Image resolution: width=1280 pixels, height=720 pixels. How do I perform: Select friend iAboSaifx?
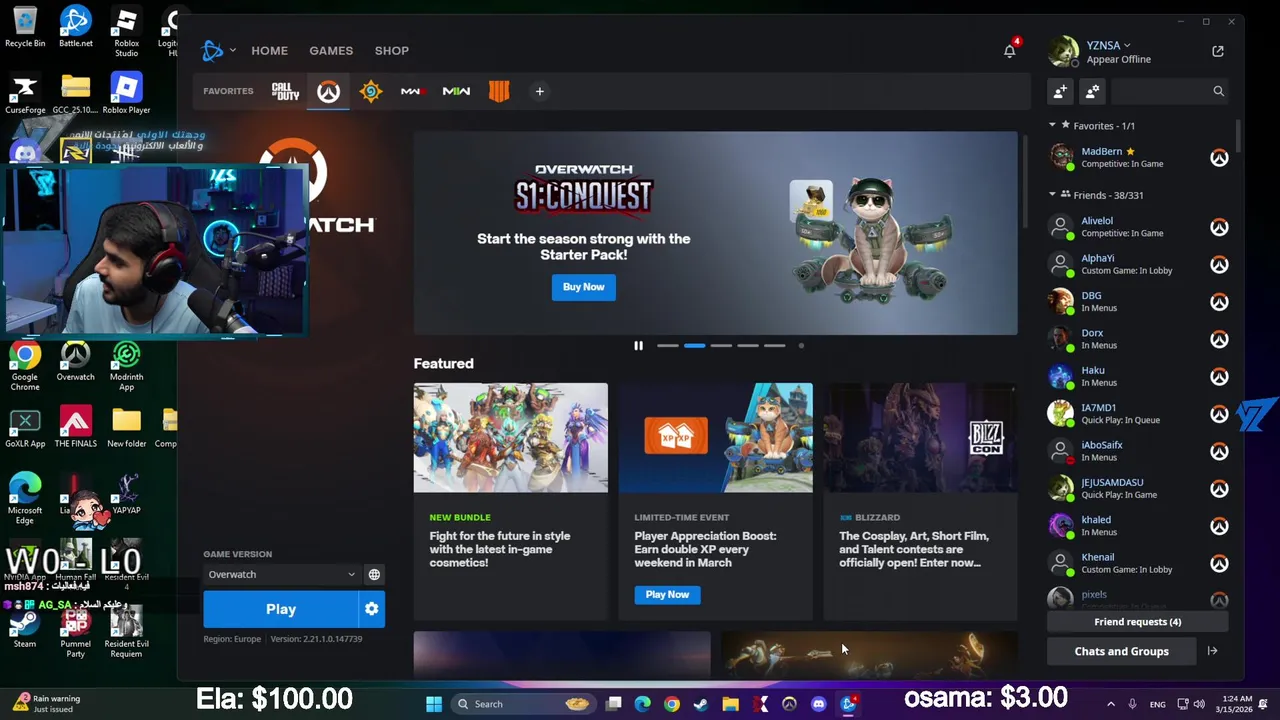pos(1138,451)
